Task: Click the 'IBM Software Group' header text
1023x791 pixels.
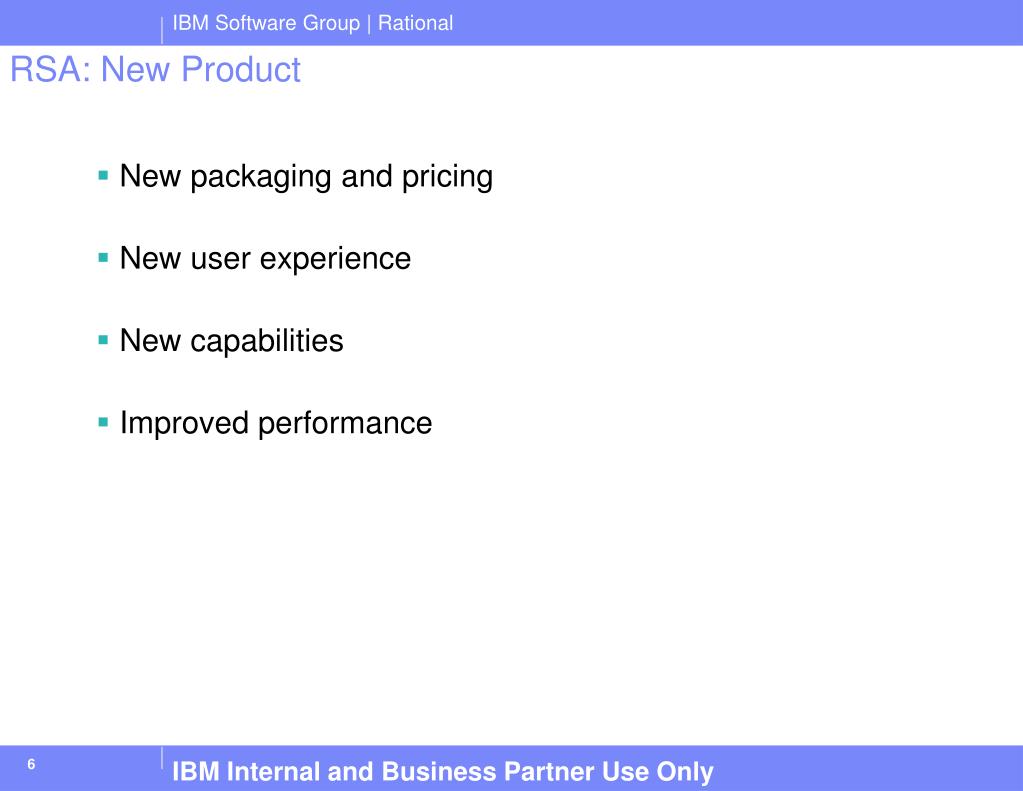Action: pos(266,23)
